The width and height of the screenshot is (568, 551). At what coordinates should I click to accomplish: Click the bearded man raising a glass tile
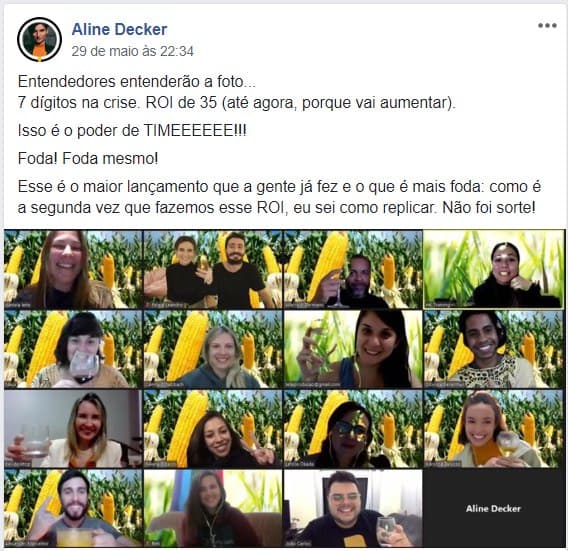point(353,269)
